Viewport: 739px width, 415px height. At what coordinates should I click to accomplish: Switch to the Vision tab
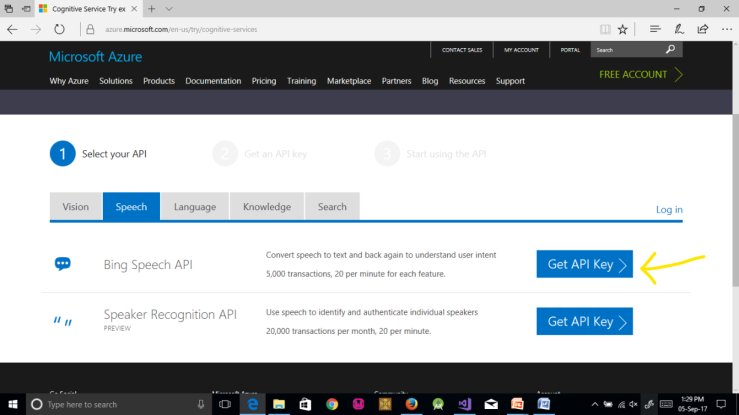[76, 207]
